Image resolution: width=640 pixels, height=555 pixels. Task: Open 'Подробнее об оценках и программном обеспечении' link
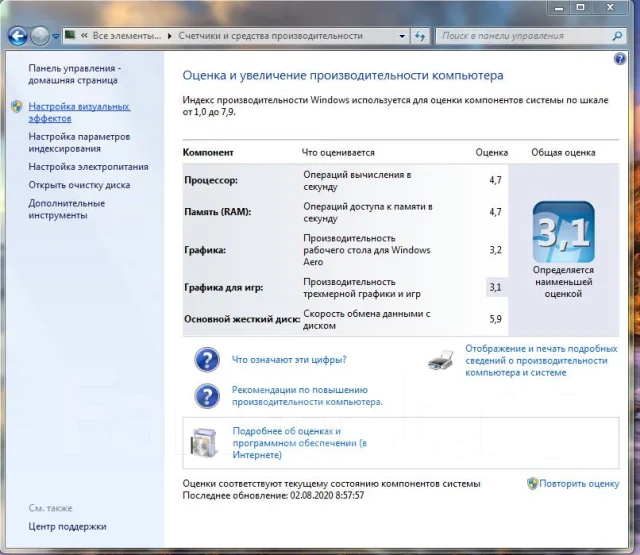[x=300, y=443]
